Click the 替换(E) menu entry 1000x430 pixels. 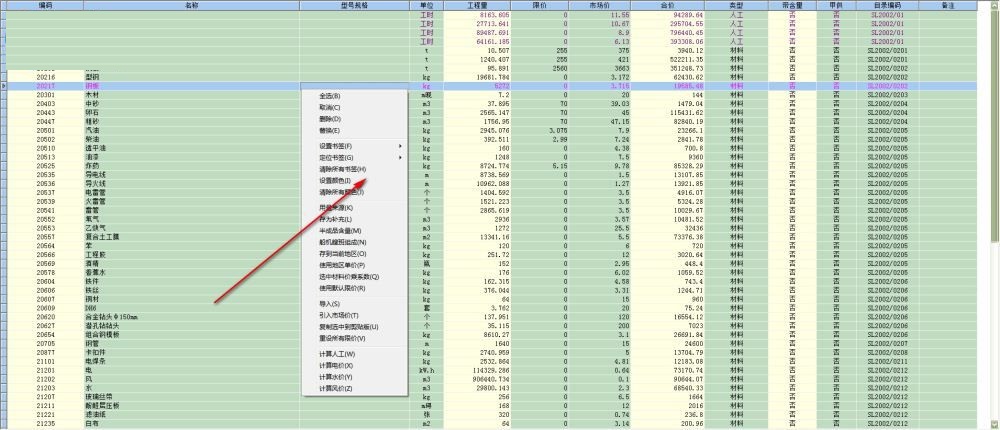(330, 130)
